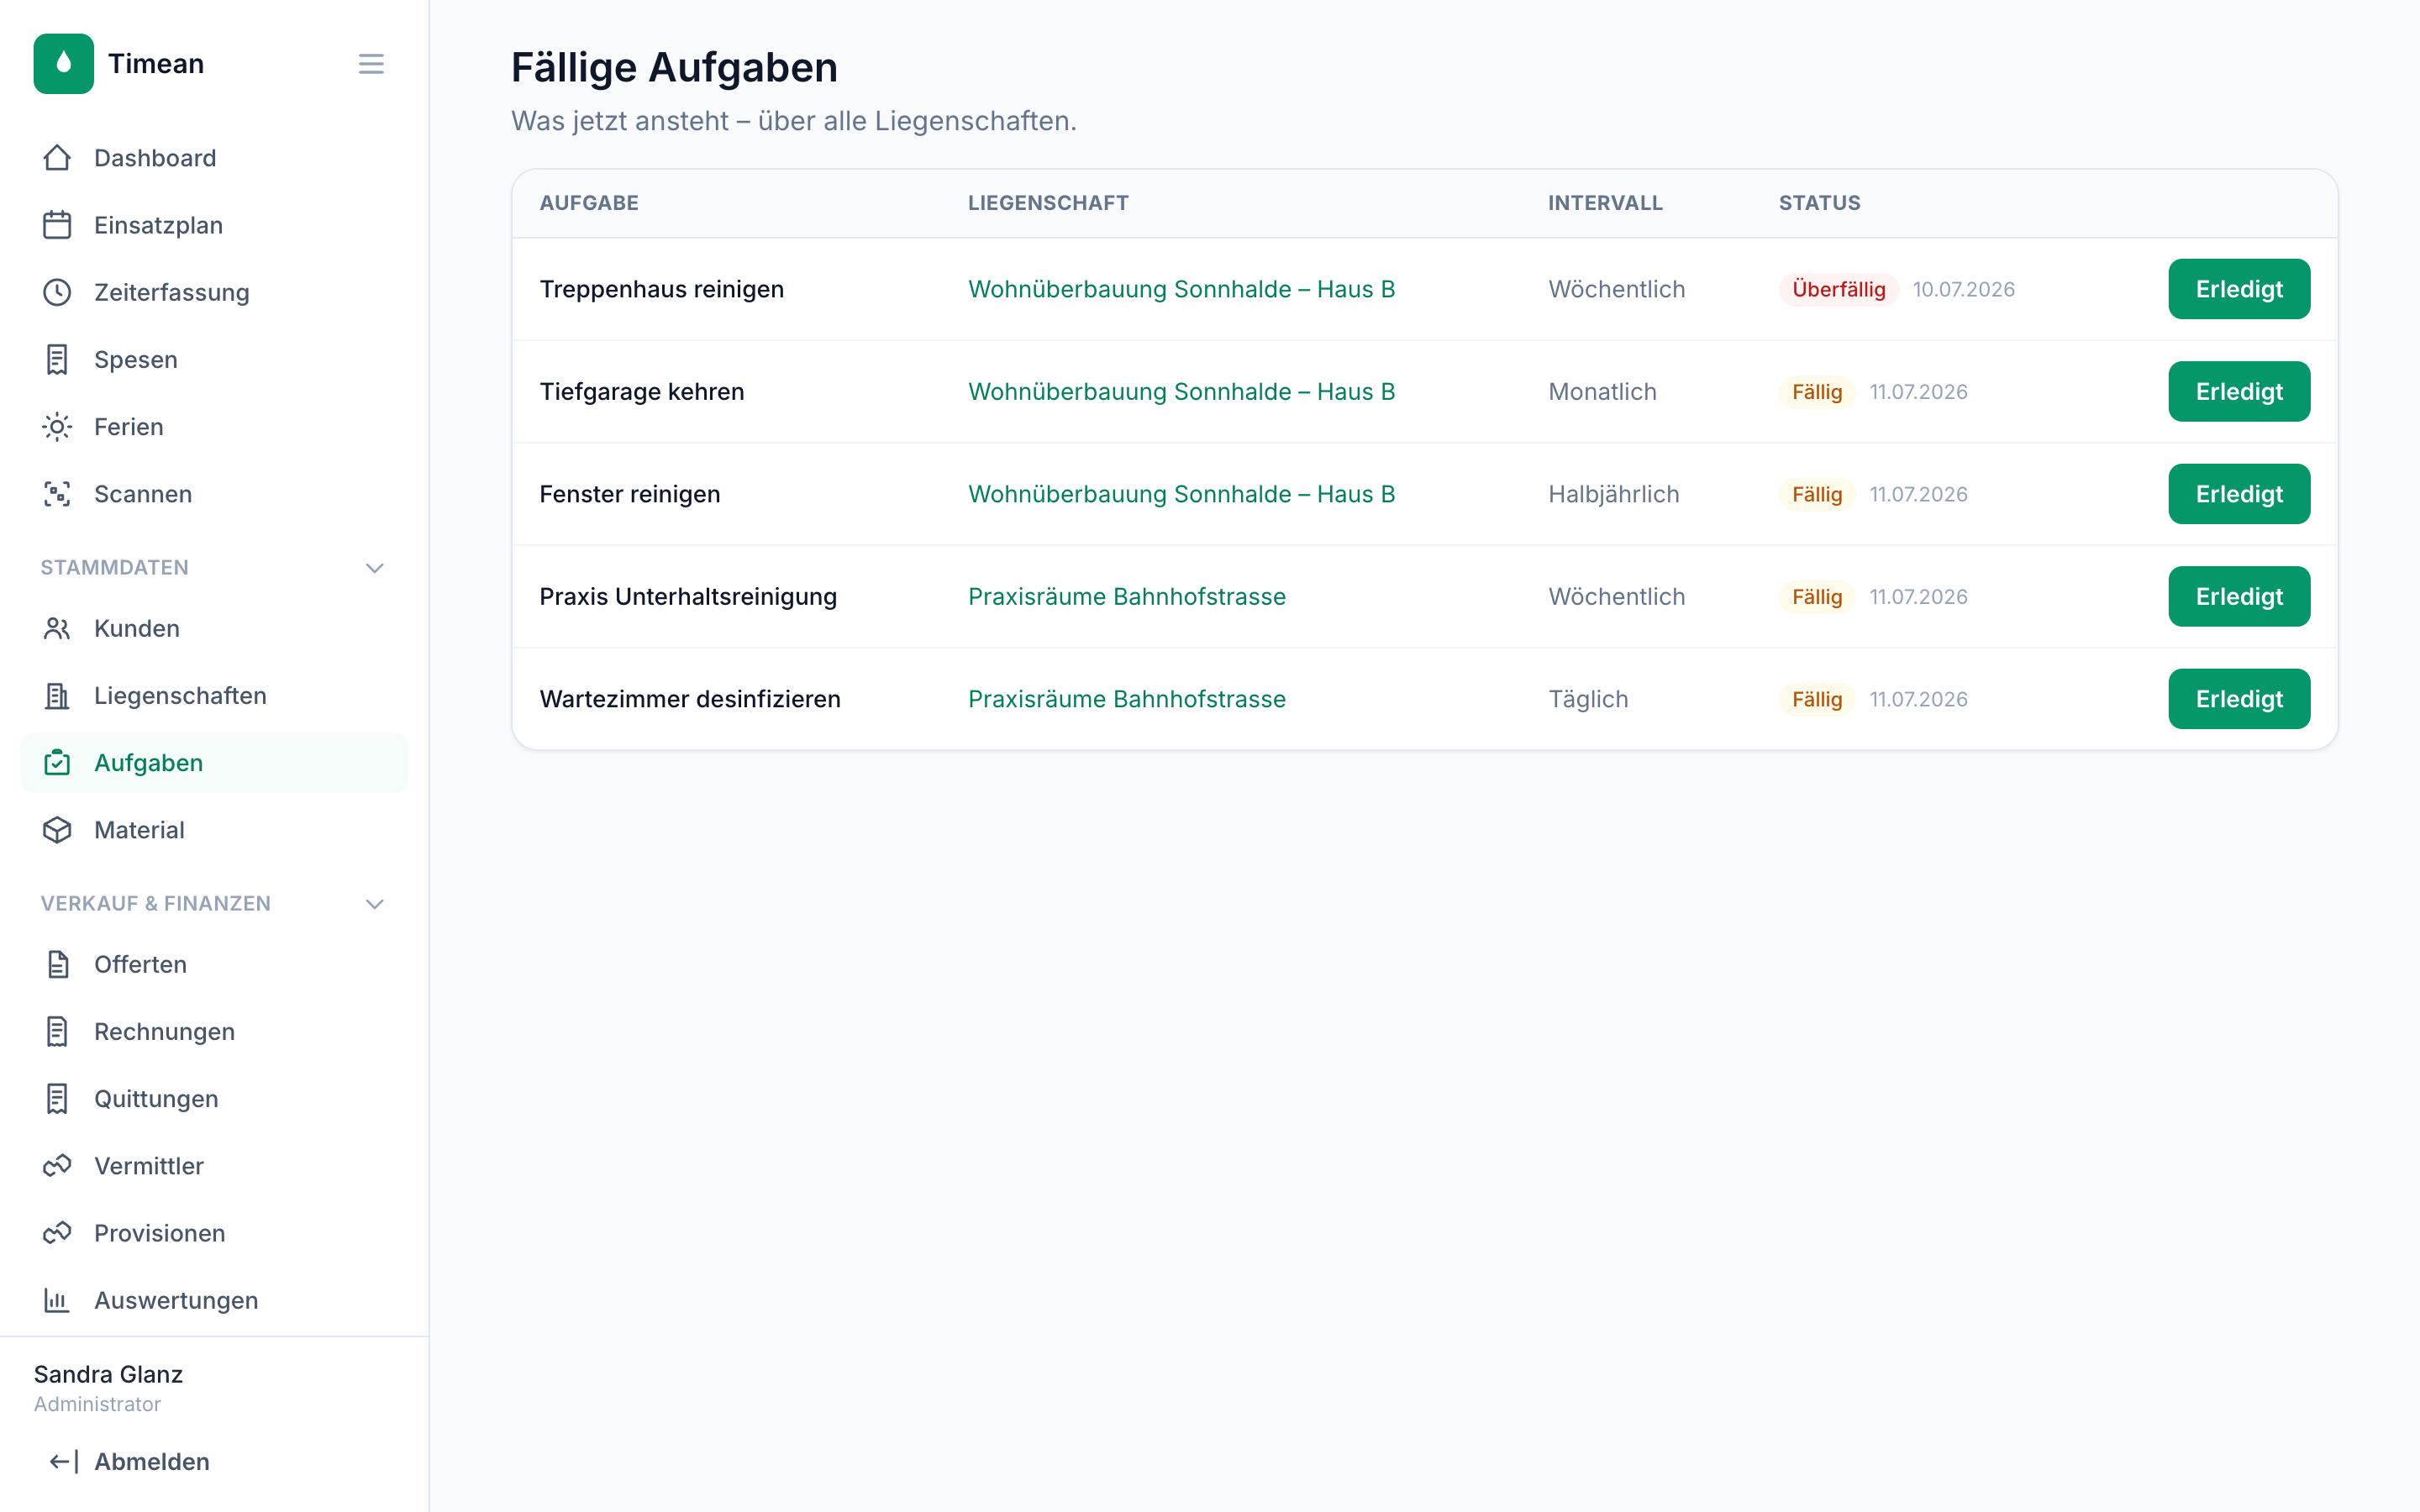Click the AUFGABE column header

tap(589, 203)
